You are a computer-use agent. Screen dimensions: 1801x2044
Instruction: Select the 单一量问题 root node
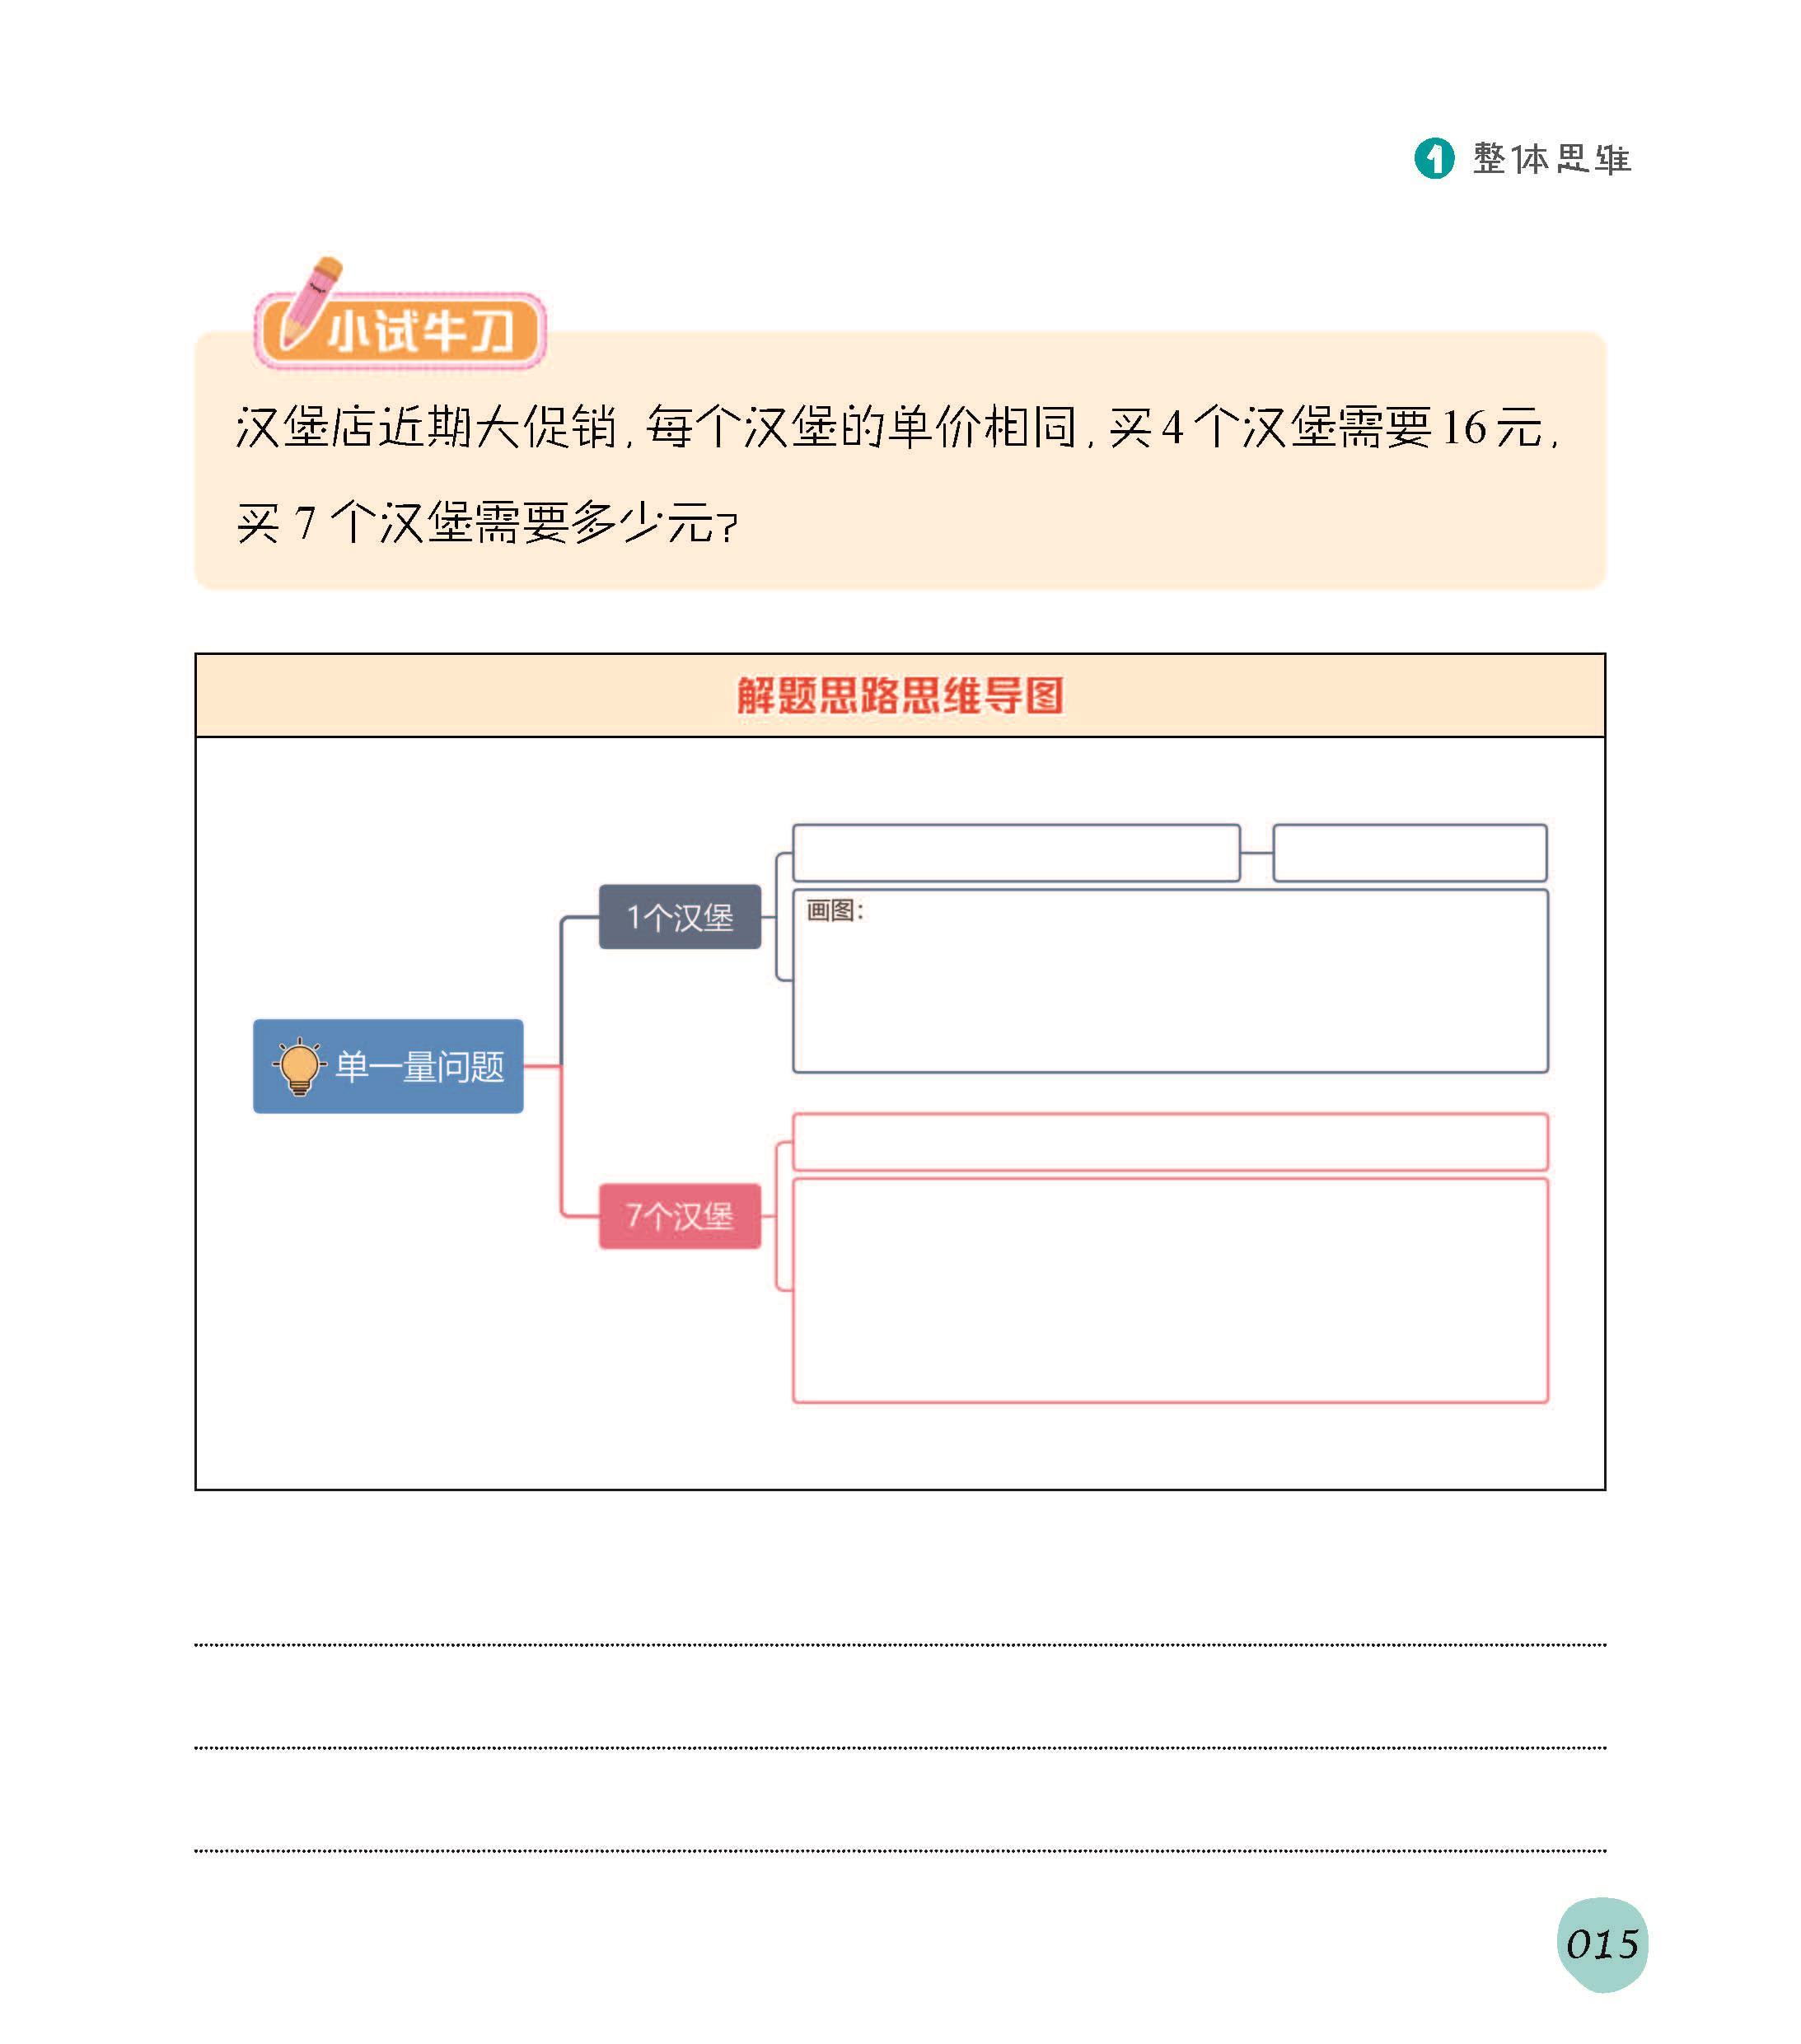[x=388, y=1066]
